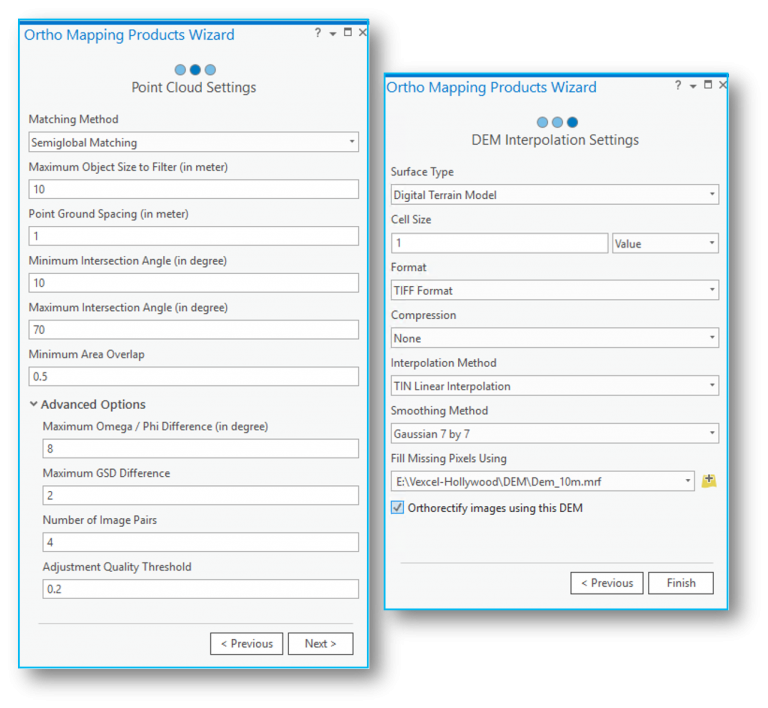Image resolution: width=768 pixels, height=708 pixels.
Task: Open Matching Method dropdown
Action: click(193, 142)
